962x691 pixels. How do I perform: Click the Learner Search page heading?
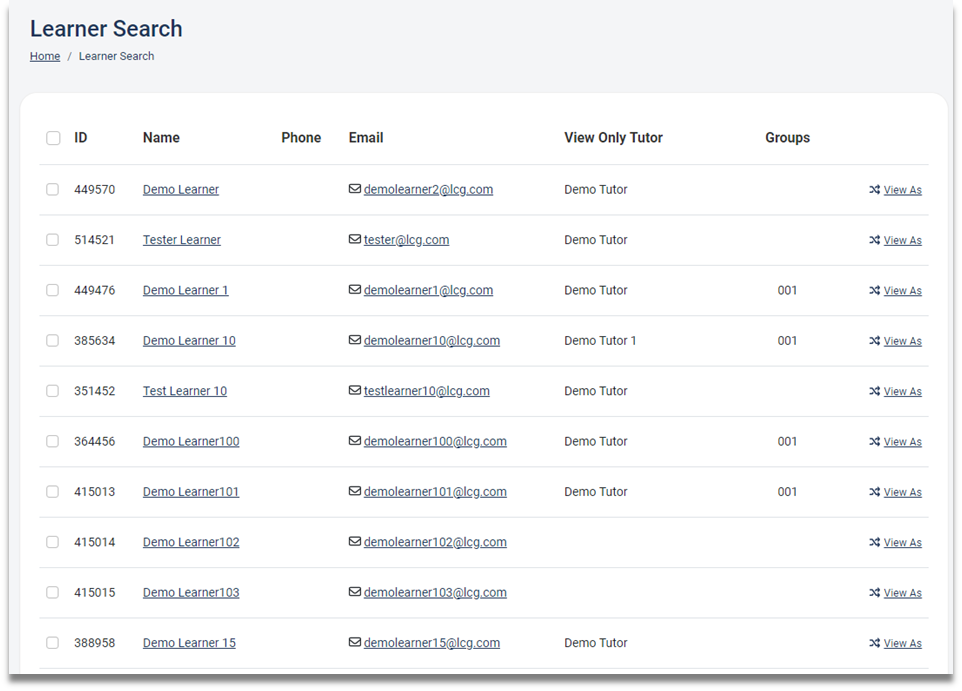point(106,29)
